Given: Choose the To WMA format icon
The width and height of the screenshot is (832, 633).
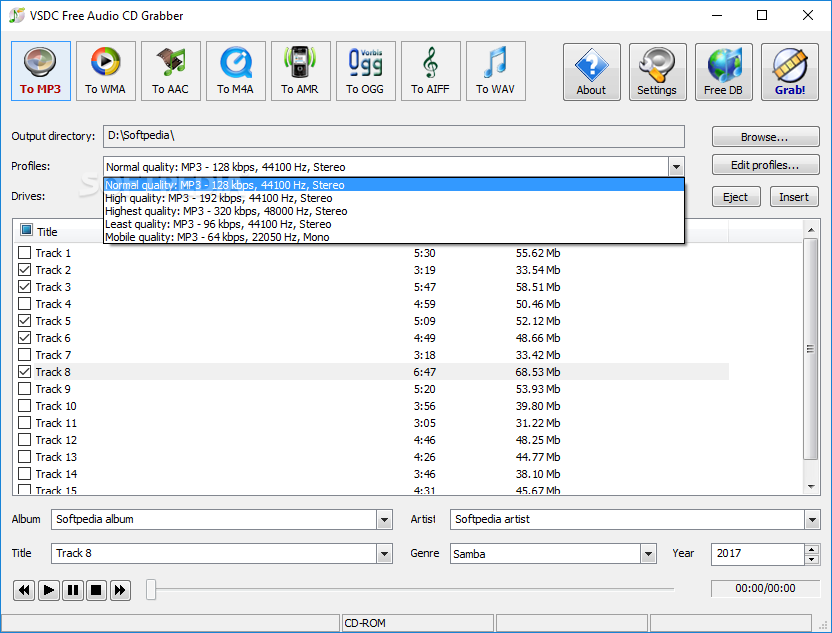Looking at the screenshot, I should [x=106, y=71].
